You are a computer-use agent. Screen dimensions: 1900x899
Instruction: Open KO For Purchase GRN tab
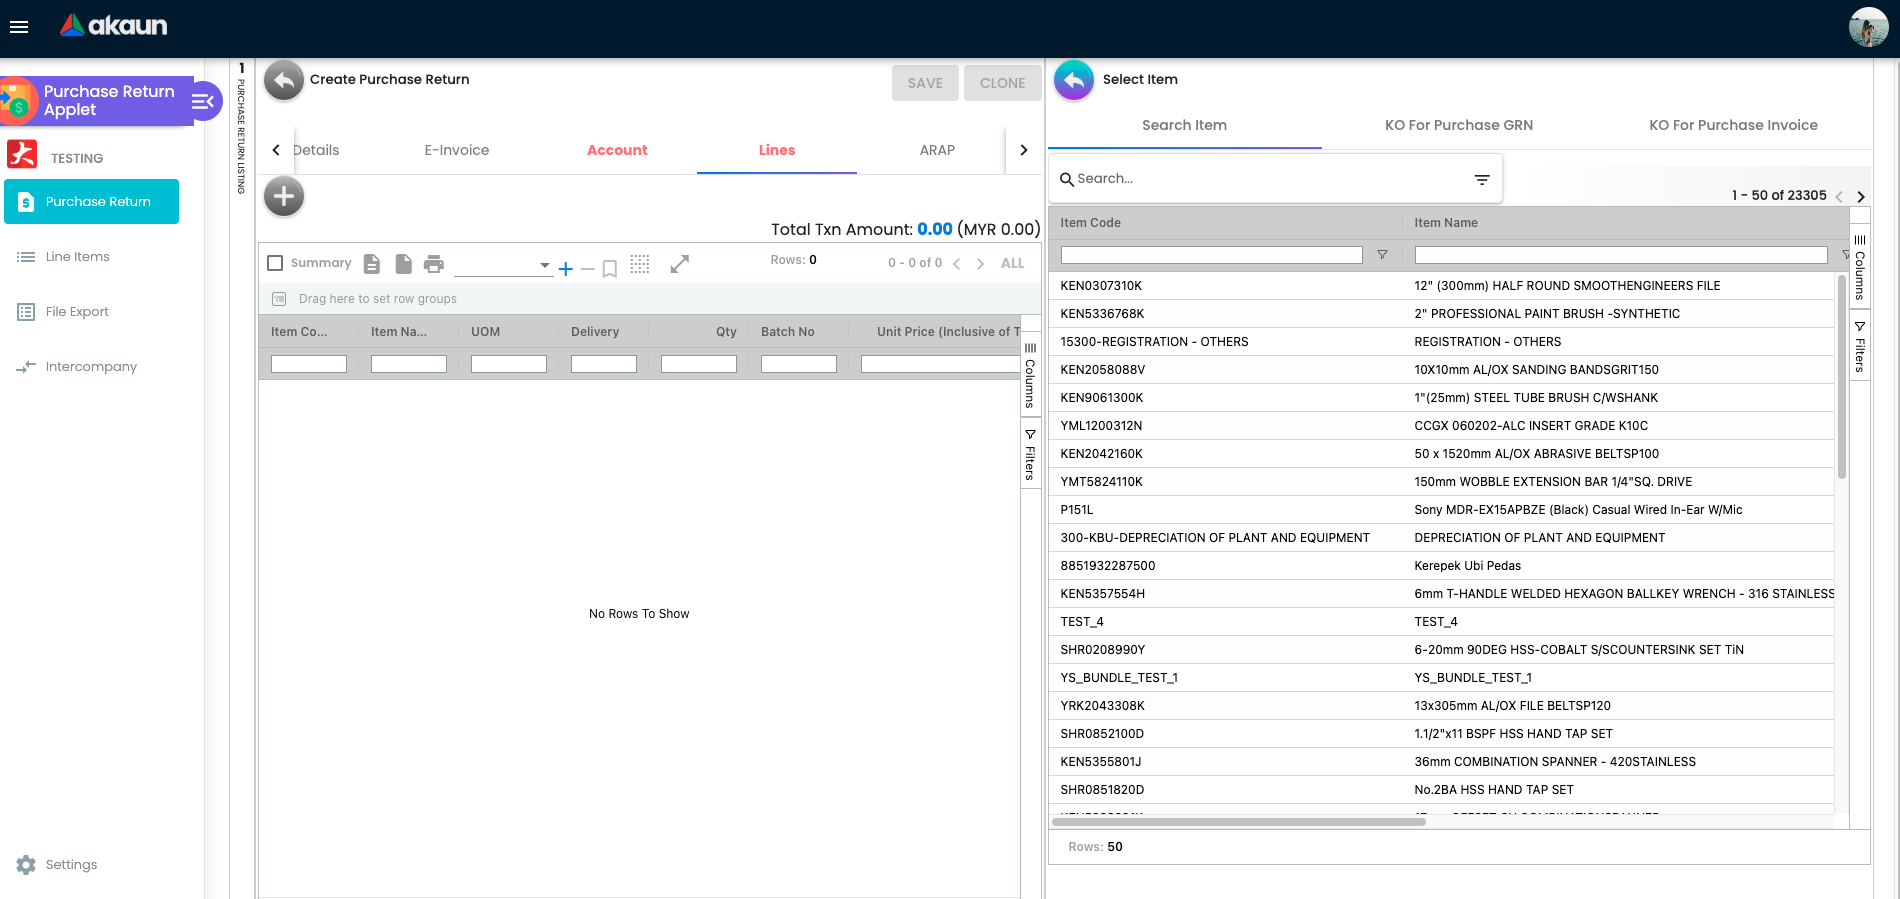(x=1458, y=125)
